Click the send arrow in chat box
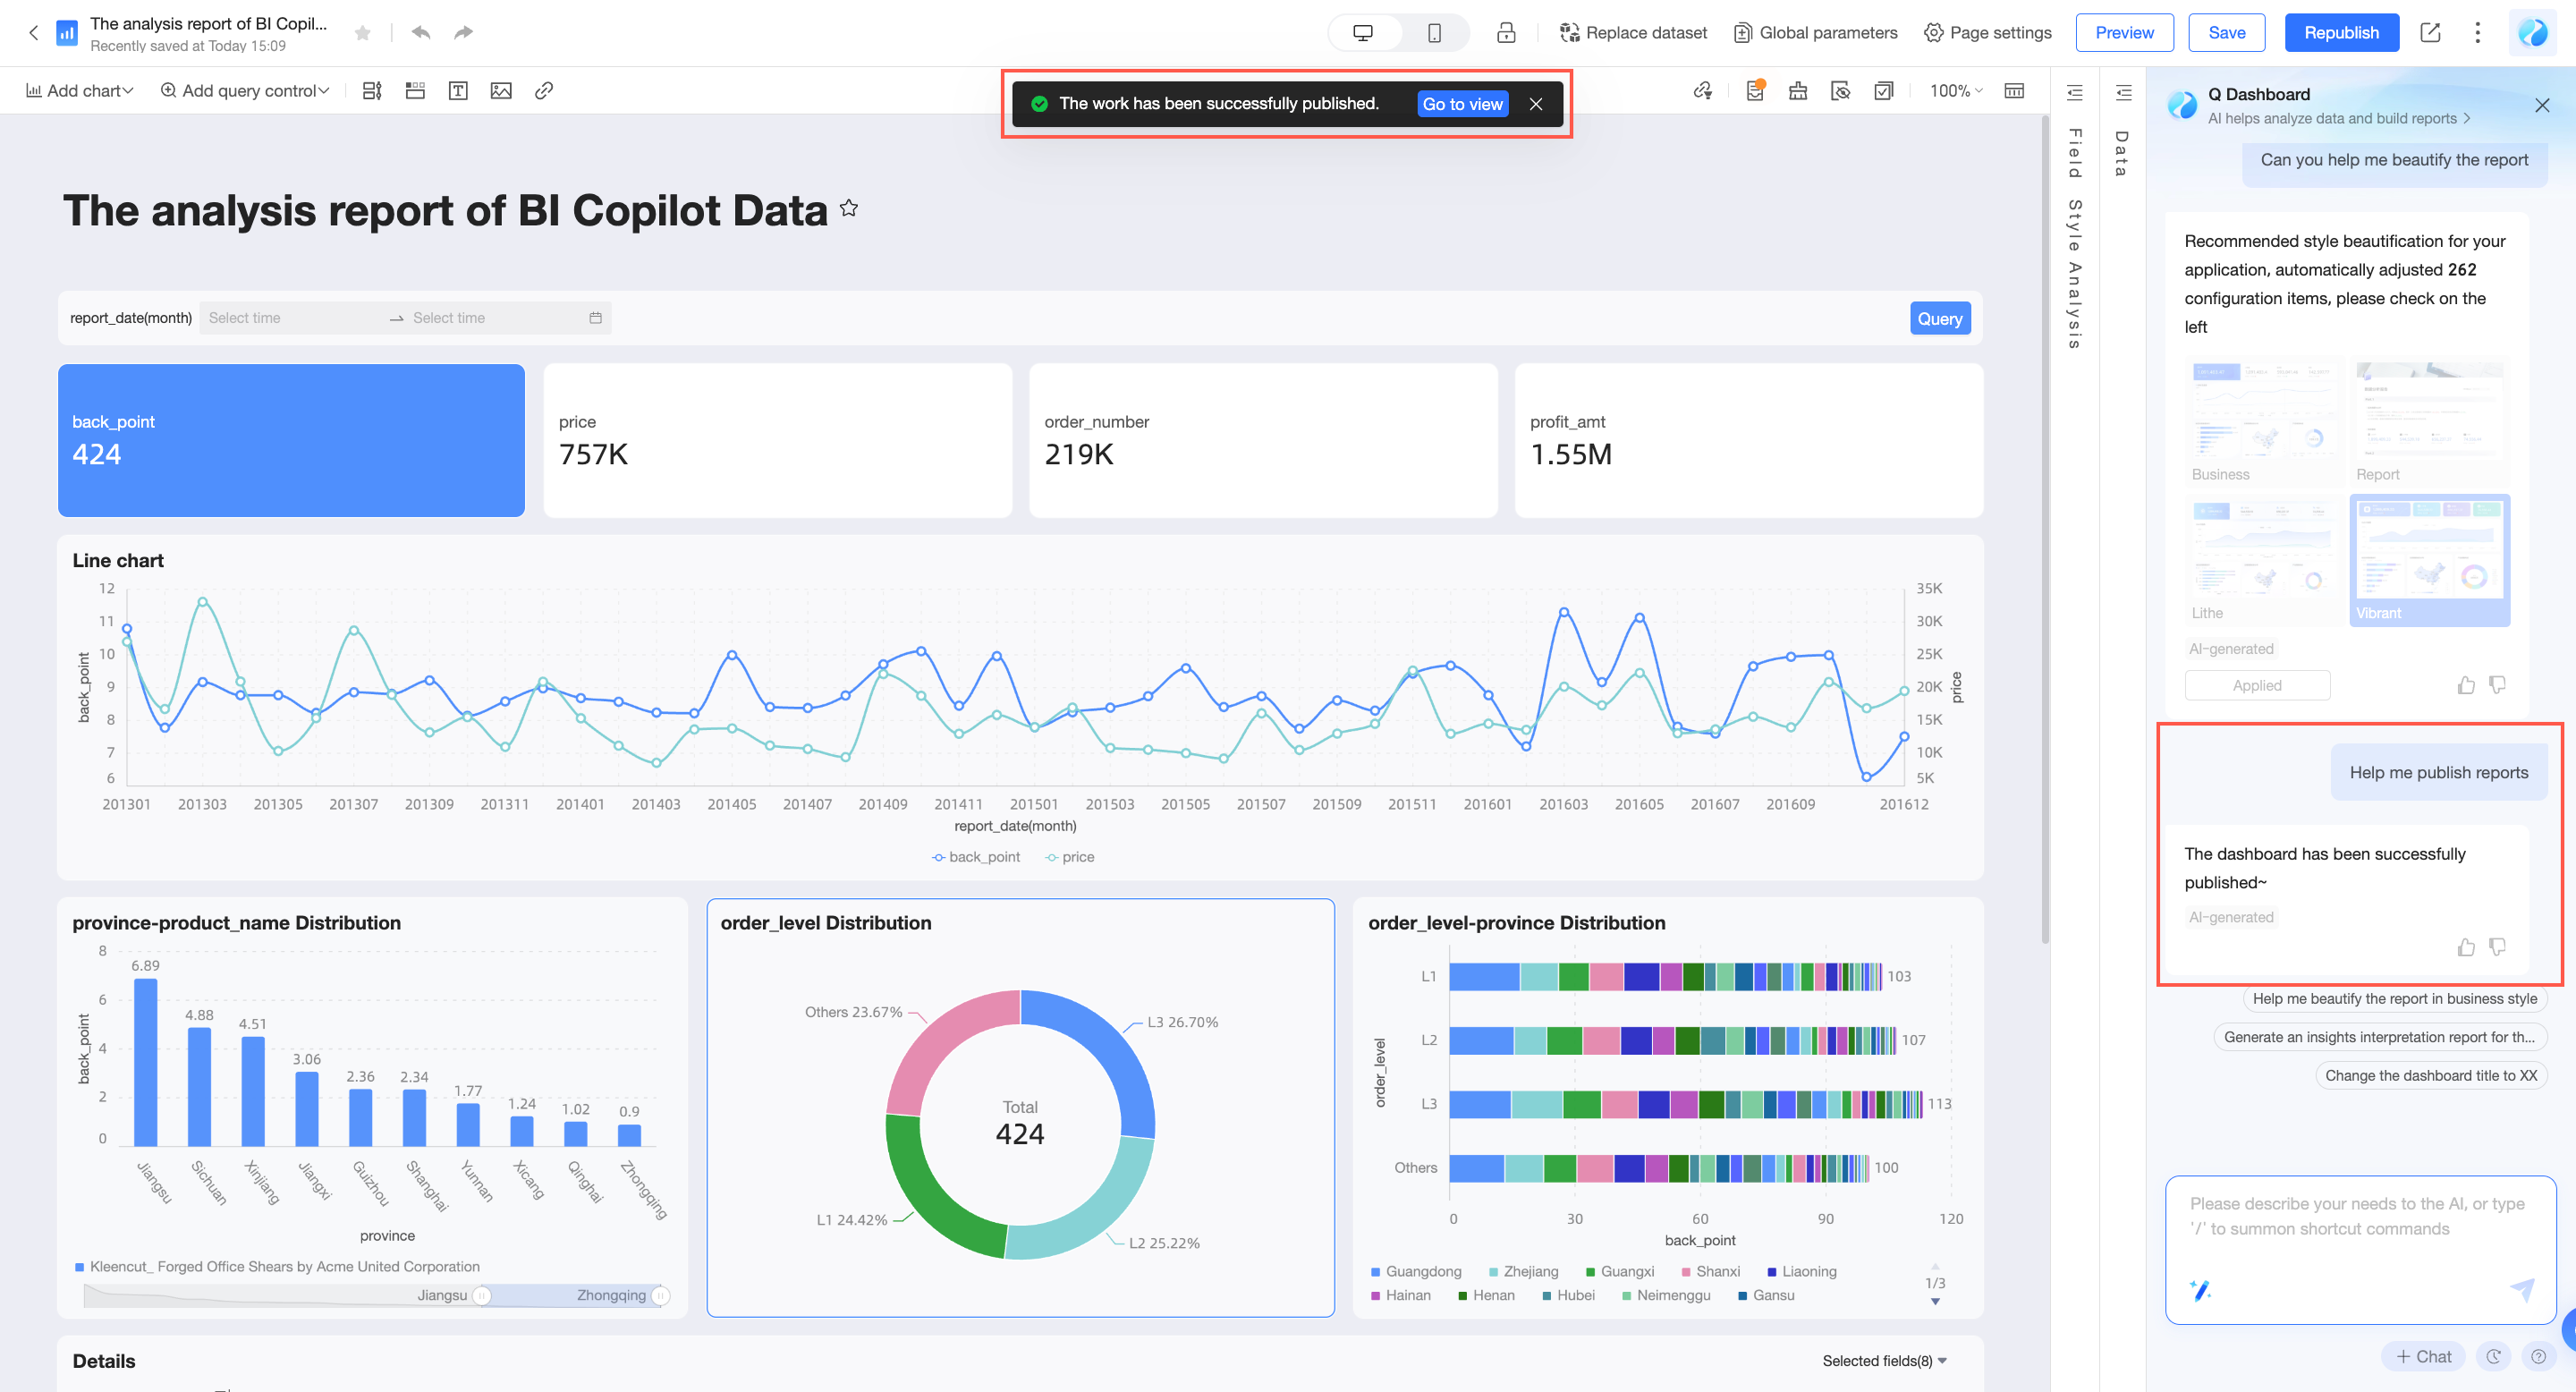This screenshot has width=2576, height=1392. [2522, 1289]
